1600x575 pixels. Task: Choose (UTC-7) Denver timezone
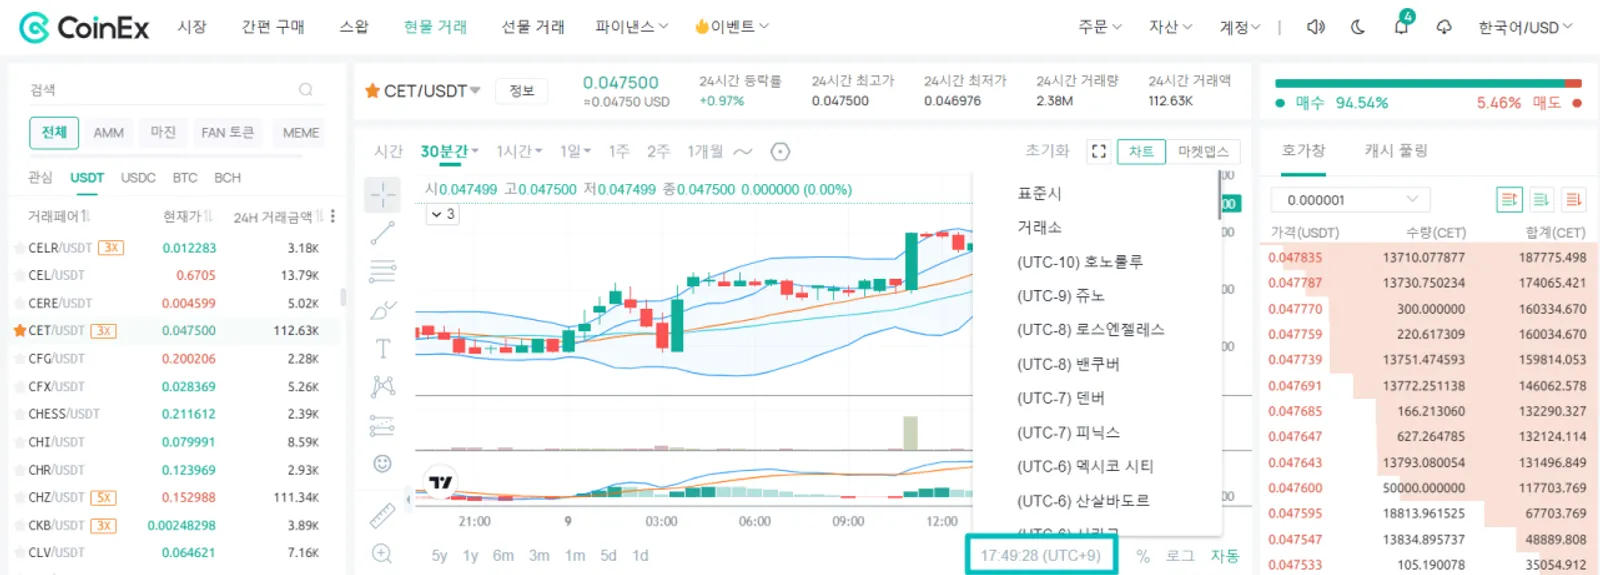[1061, 398]
